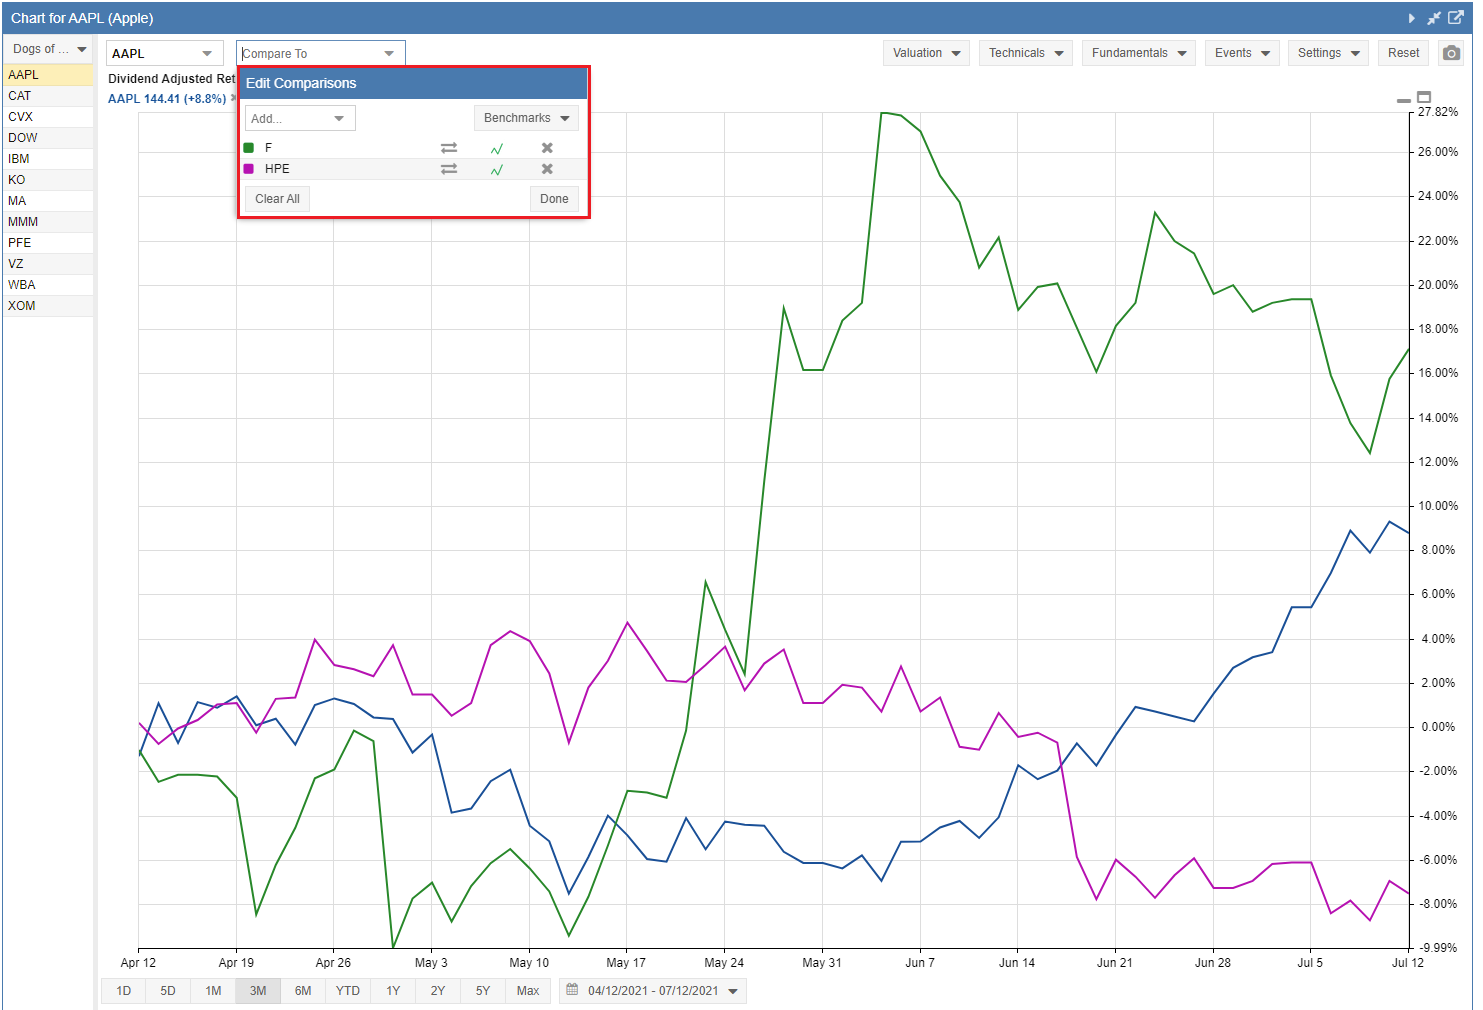Viewport: 1483px width, 1010px height.
Task: Remove the HPE comparison
Action: point(547,169)
